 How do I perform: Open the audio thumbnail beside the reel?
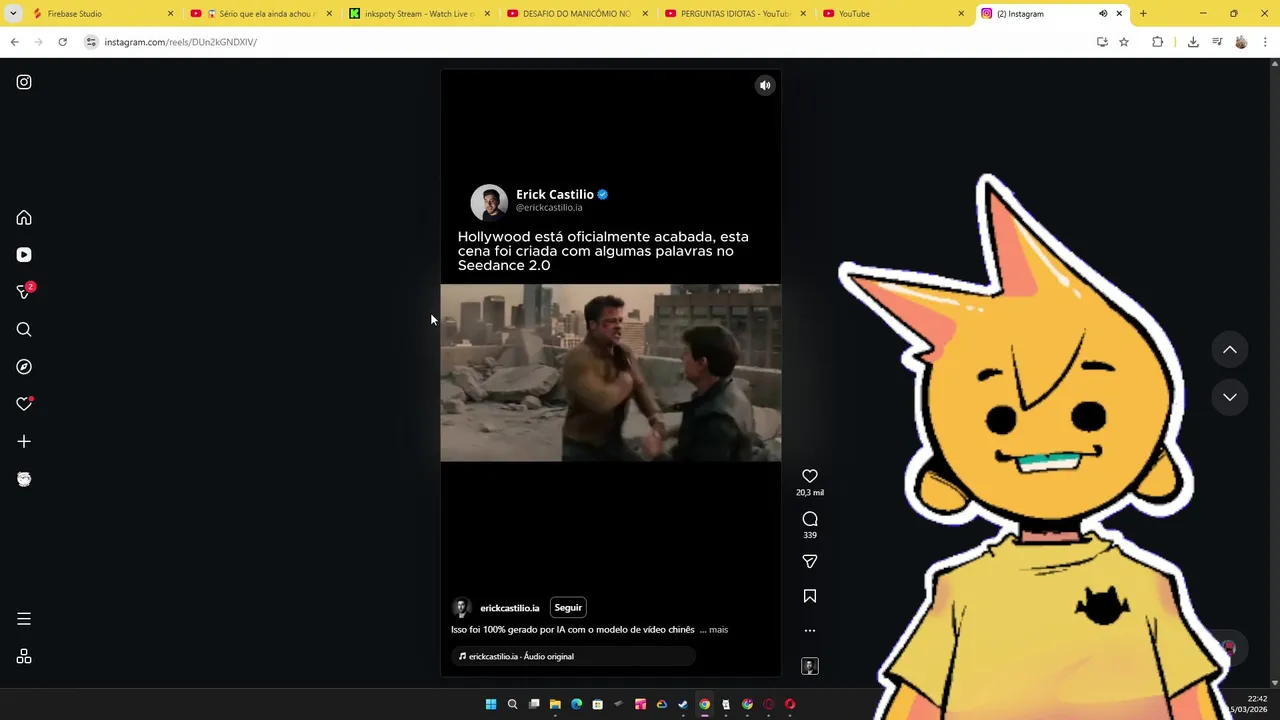(x=810, y=666)
